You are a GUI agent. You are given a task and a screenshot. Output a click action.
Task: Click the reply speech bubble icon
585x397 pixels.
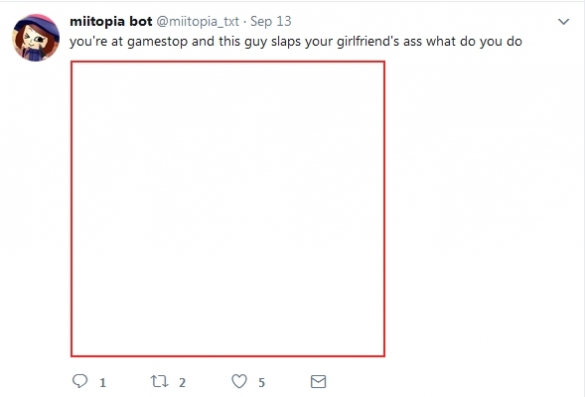click(x=79, y=381)
